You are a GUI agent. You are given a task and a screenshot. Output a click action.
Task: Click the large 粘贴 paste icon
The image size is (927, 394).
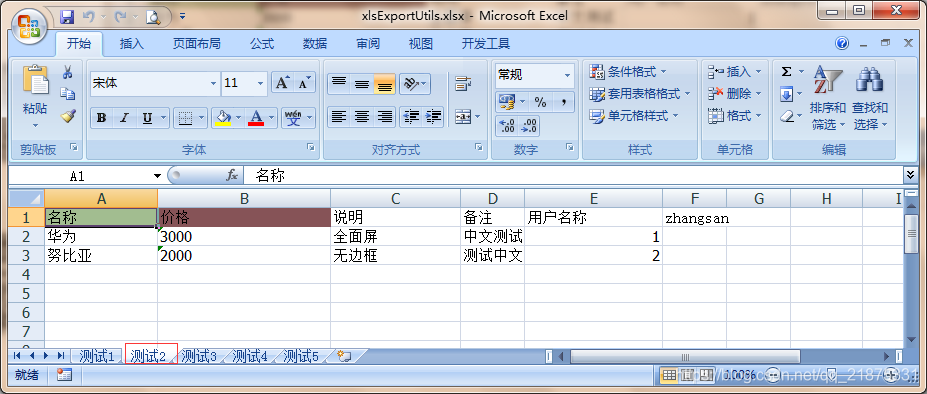(x=35, y=80)
